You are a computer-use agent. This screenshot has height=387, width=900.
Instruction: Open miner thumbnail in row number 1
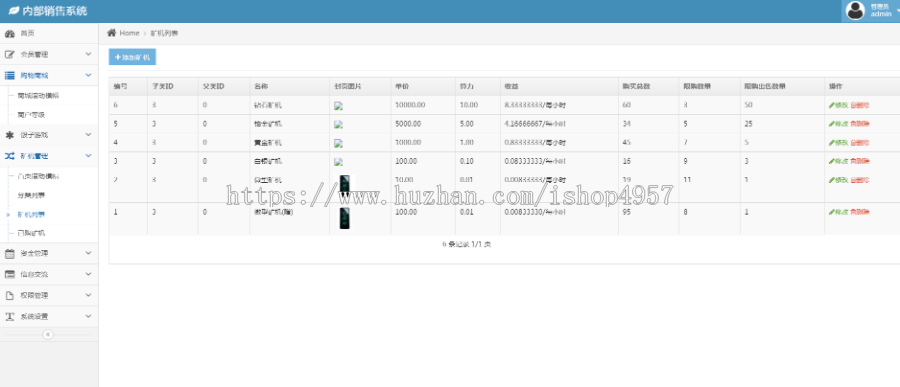pyautogui.click(x=344, y=218)
